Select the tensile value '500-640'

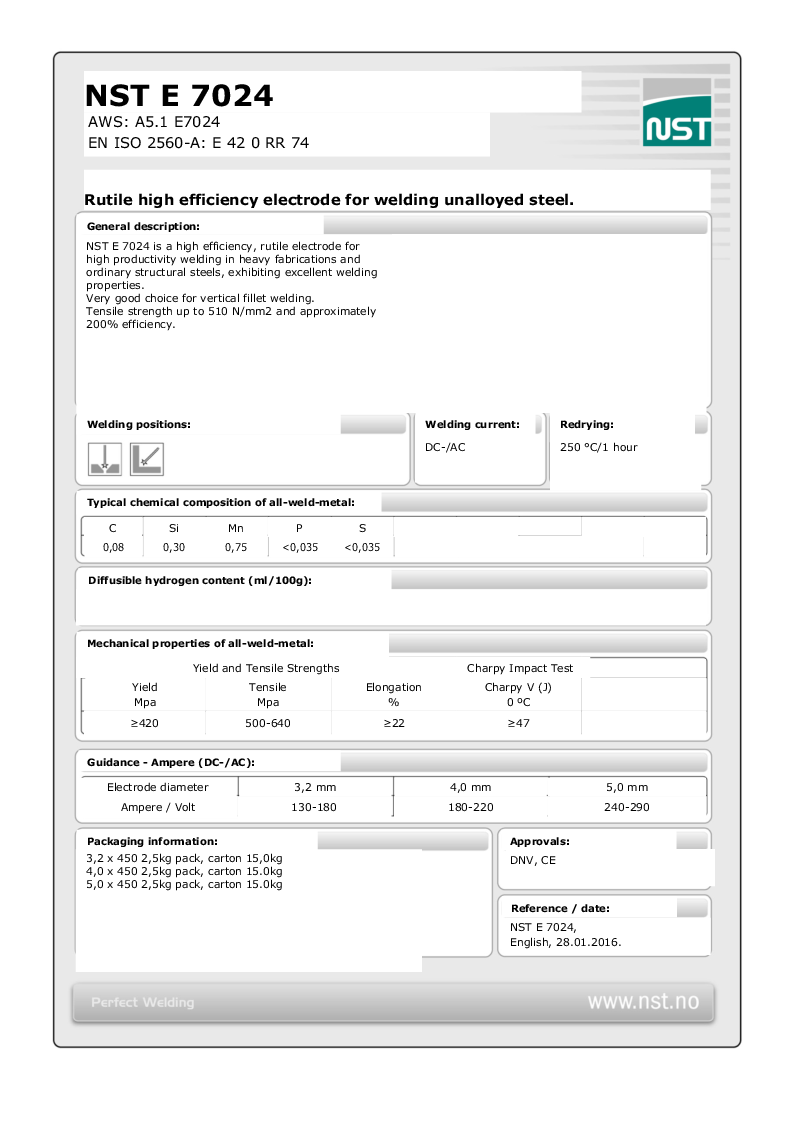(268, 723)
